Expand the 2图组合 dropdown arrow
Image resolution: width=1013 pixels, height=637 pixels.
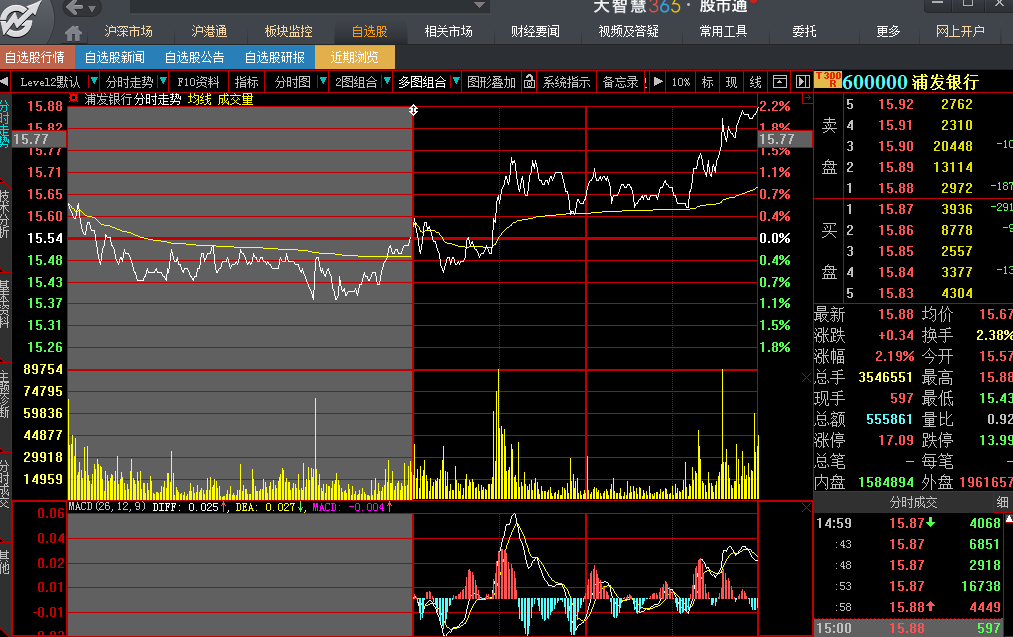coord(387,81)
